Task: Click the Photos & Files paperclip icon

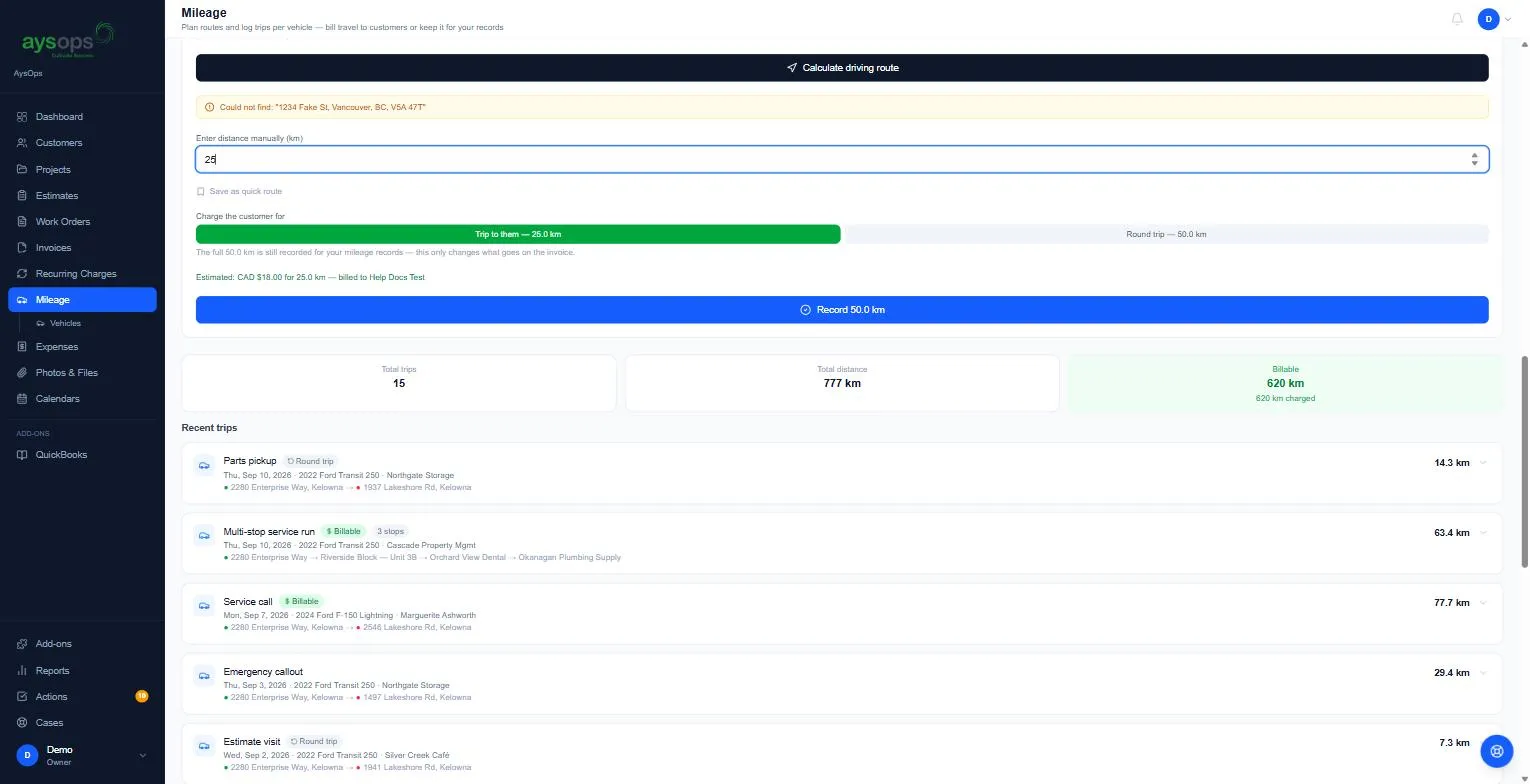Action: click(x=22, y=373)
